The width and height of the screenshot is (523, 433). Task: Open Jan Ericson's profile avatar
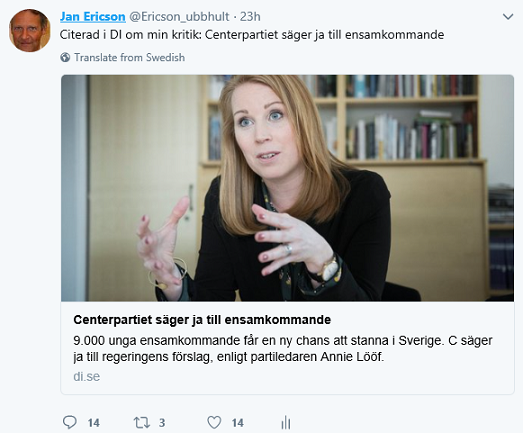(30, 30)
